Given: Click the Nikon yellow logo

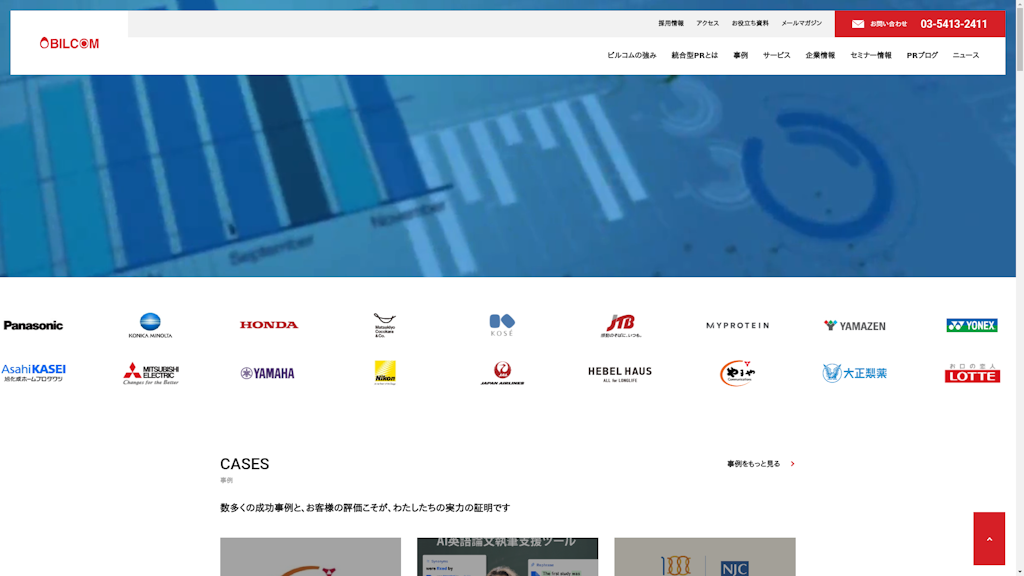Looking at the screenshot, I should coord(385,372).
